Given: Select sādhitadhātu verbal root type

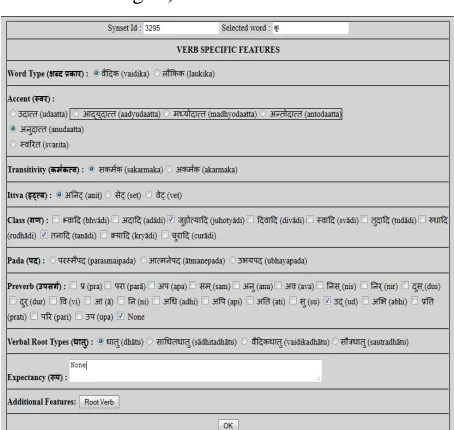Looking at the screenshot, I should click(x=149, y=341).
